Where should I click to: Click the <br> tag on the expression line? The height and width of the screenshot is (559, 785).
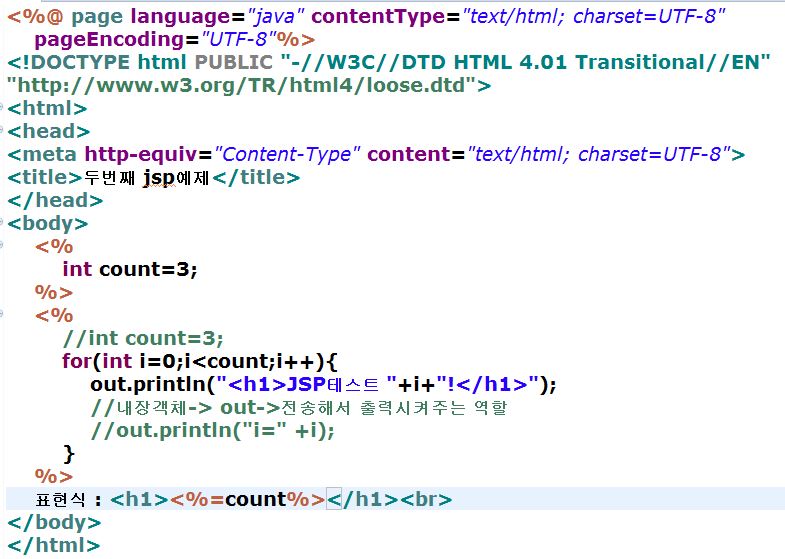(x=426, y=500)
